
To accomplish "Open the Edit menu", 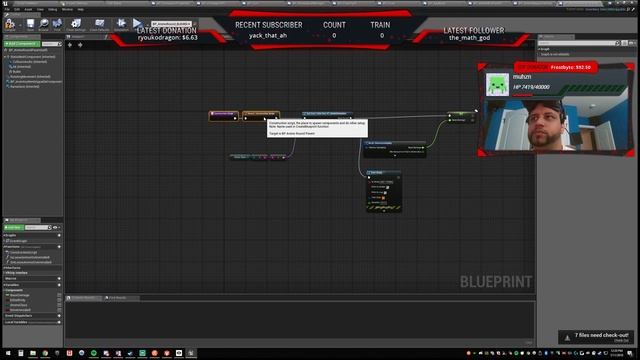I will (17, 9).
